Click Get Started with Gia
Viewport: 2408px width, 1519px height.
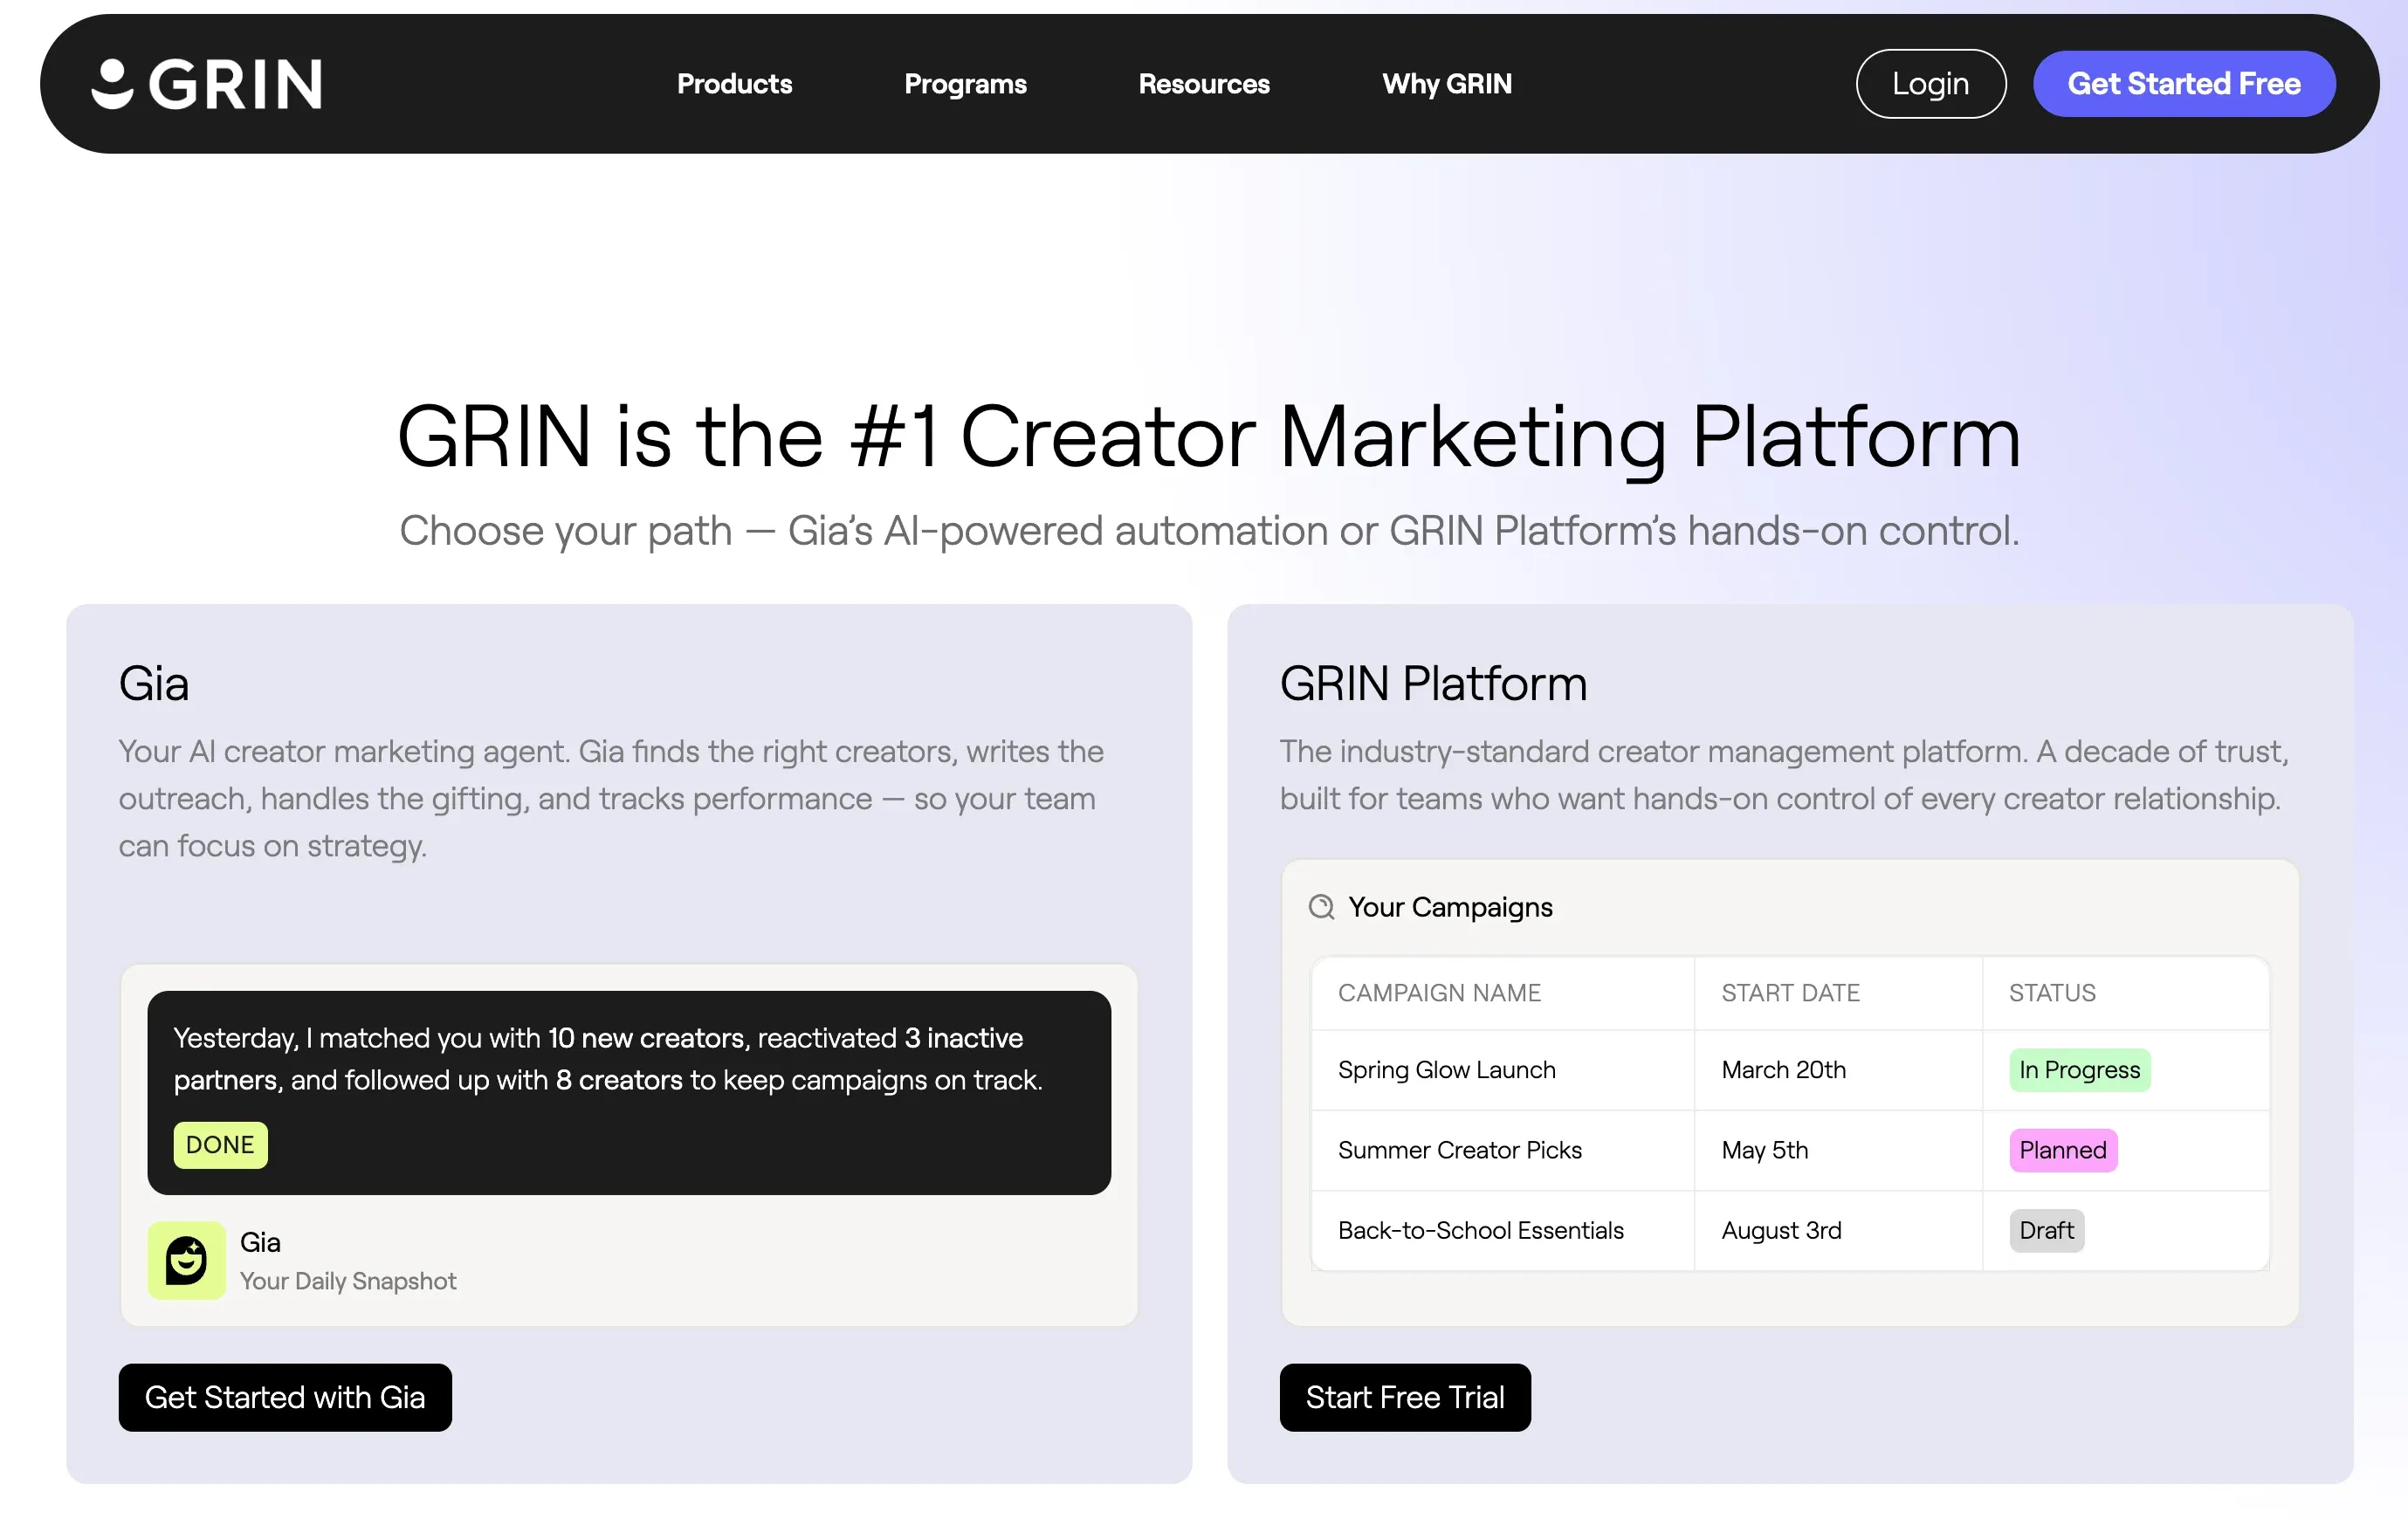point(285,1397)
